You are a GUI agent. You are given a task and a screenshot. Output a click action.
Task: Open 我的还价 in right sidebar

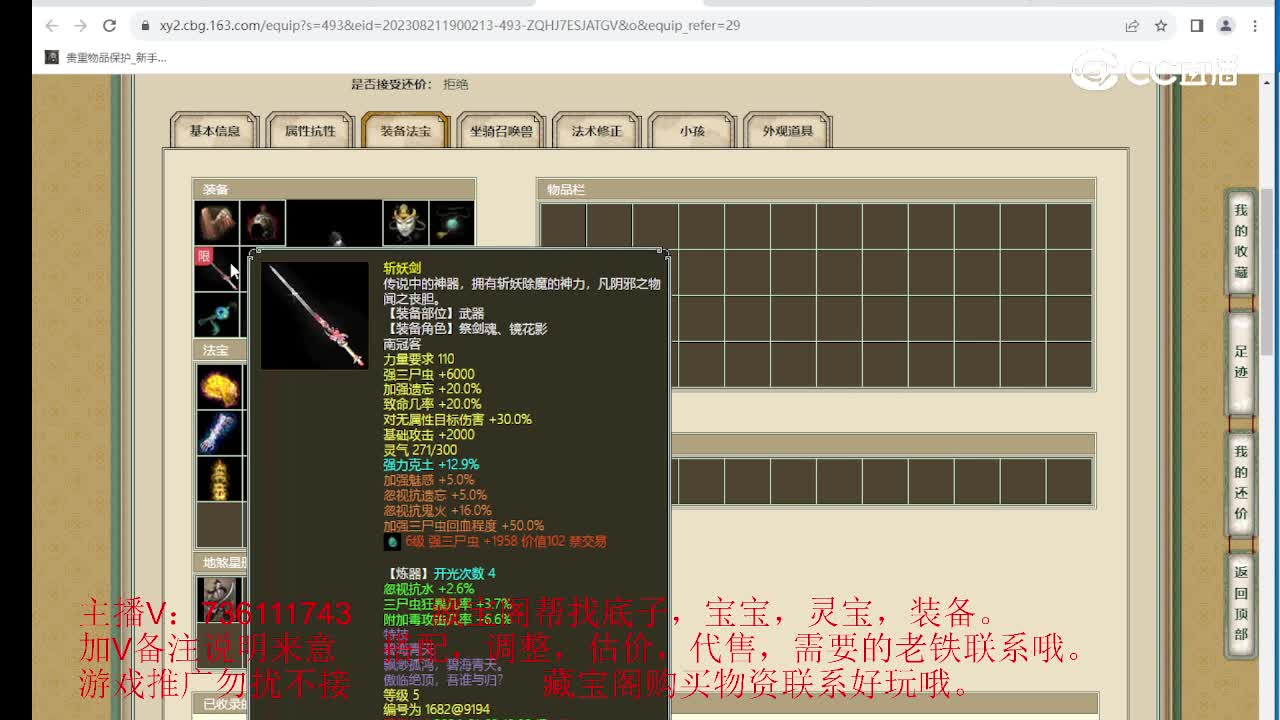point(1241,483)
